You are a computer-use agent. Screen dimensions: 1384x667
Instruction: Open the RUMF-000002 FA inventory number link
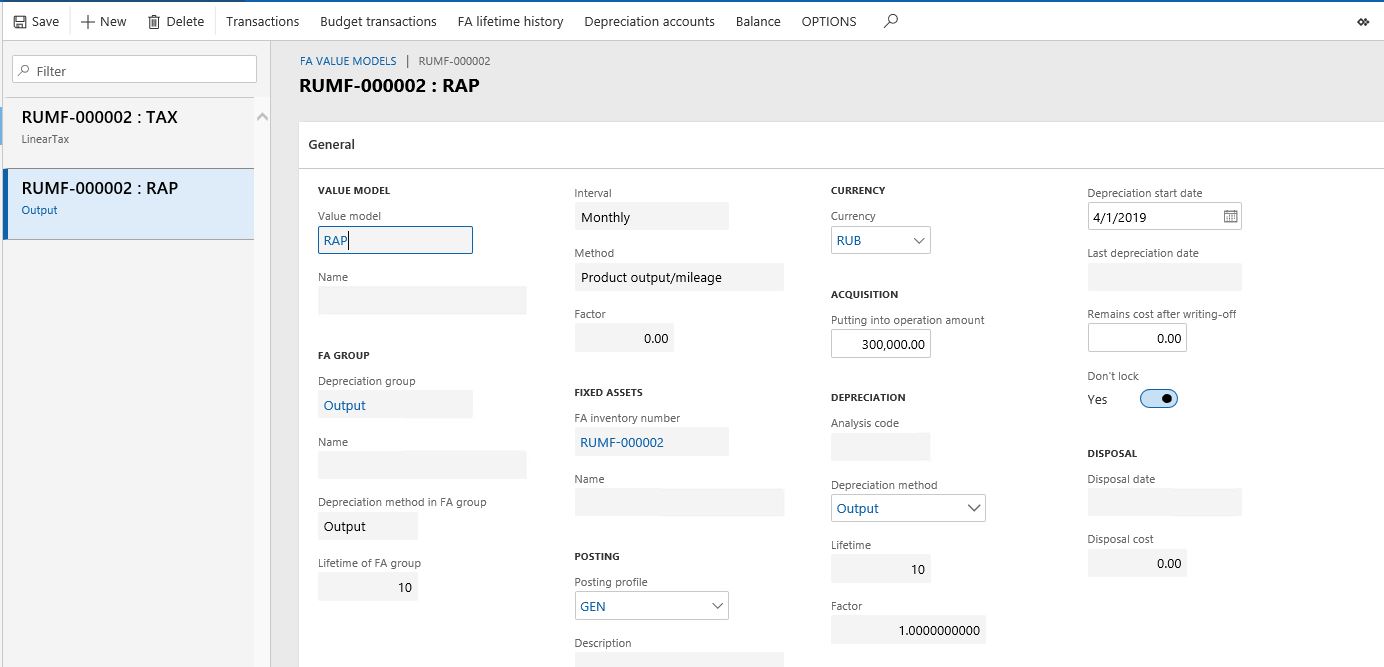[622, 442]
